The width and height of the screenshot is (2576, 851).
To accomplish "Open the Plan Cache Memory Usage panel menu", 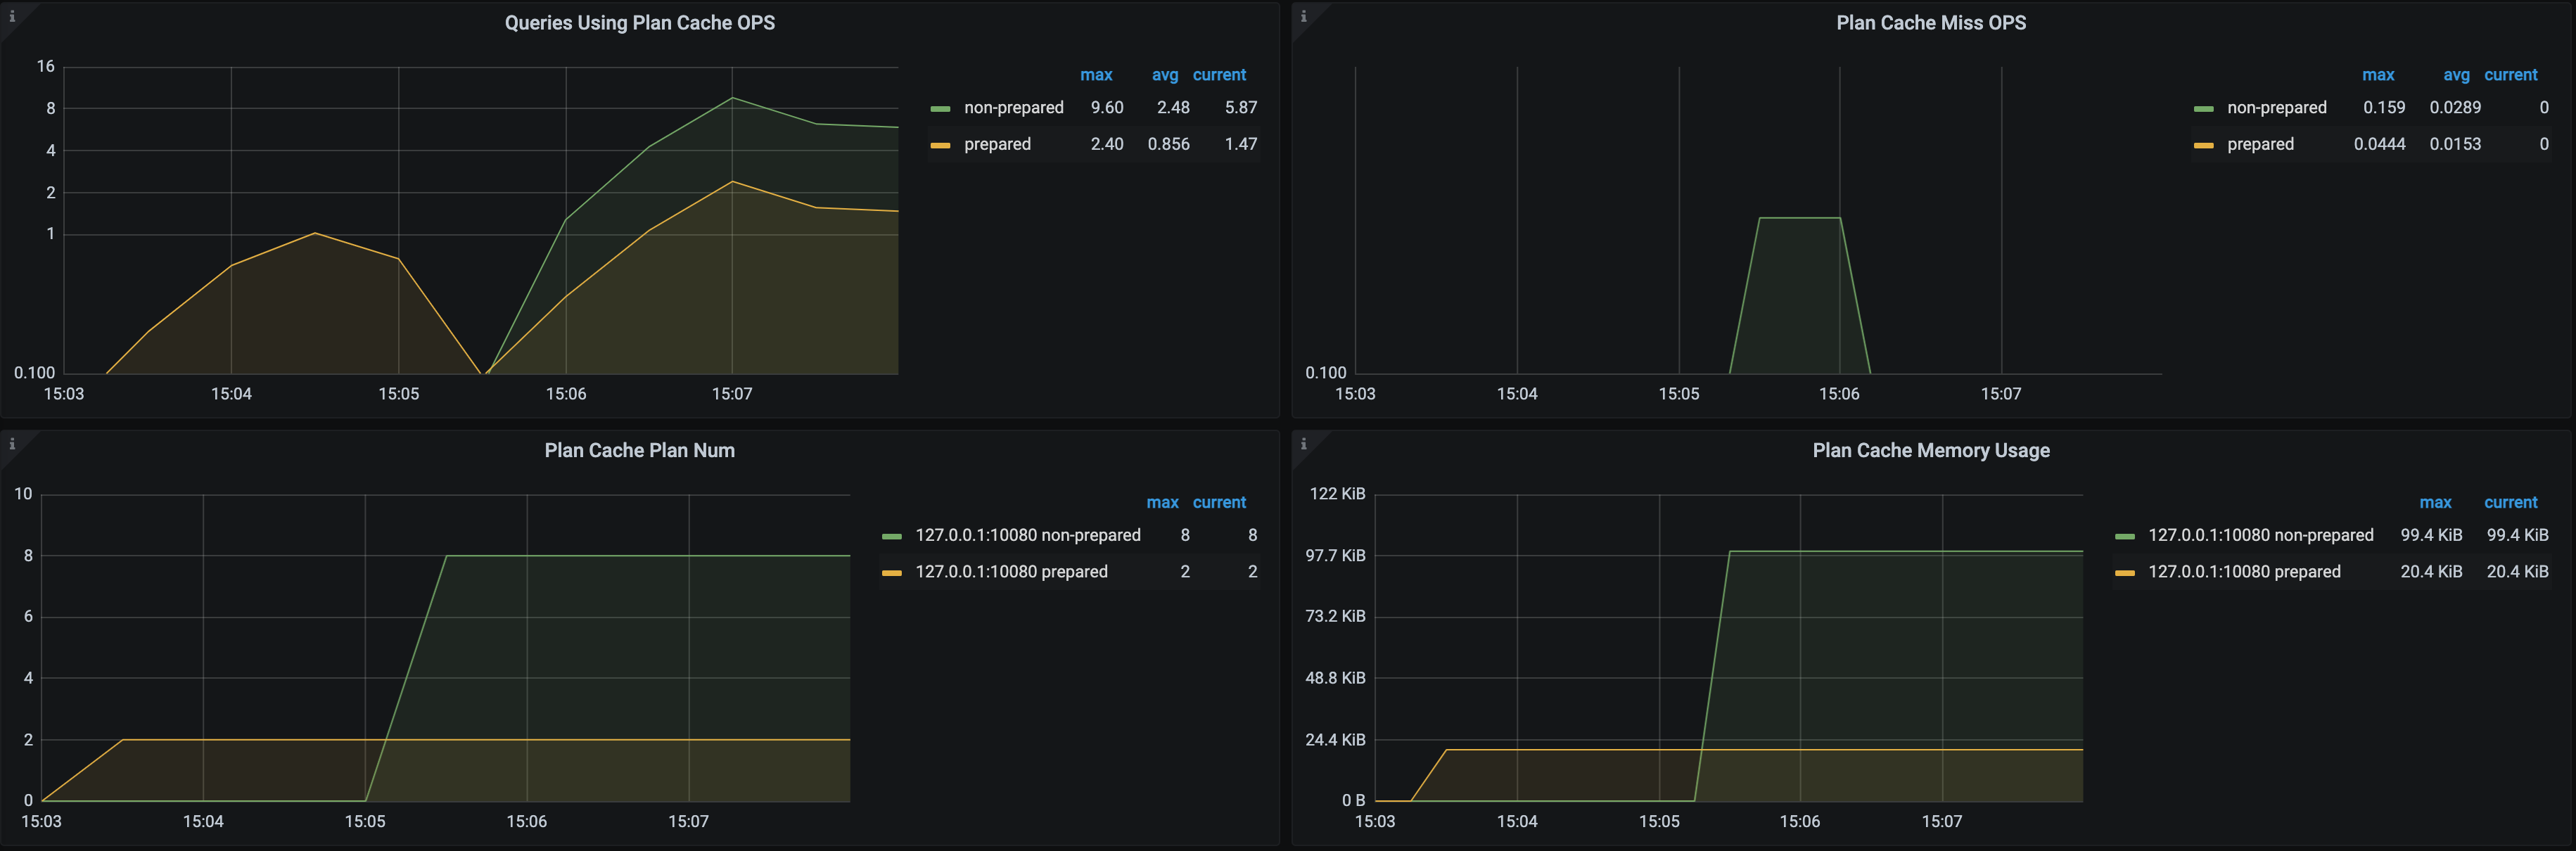I will pyautogui.click(x=1930, y=450).
